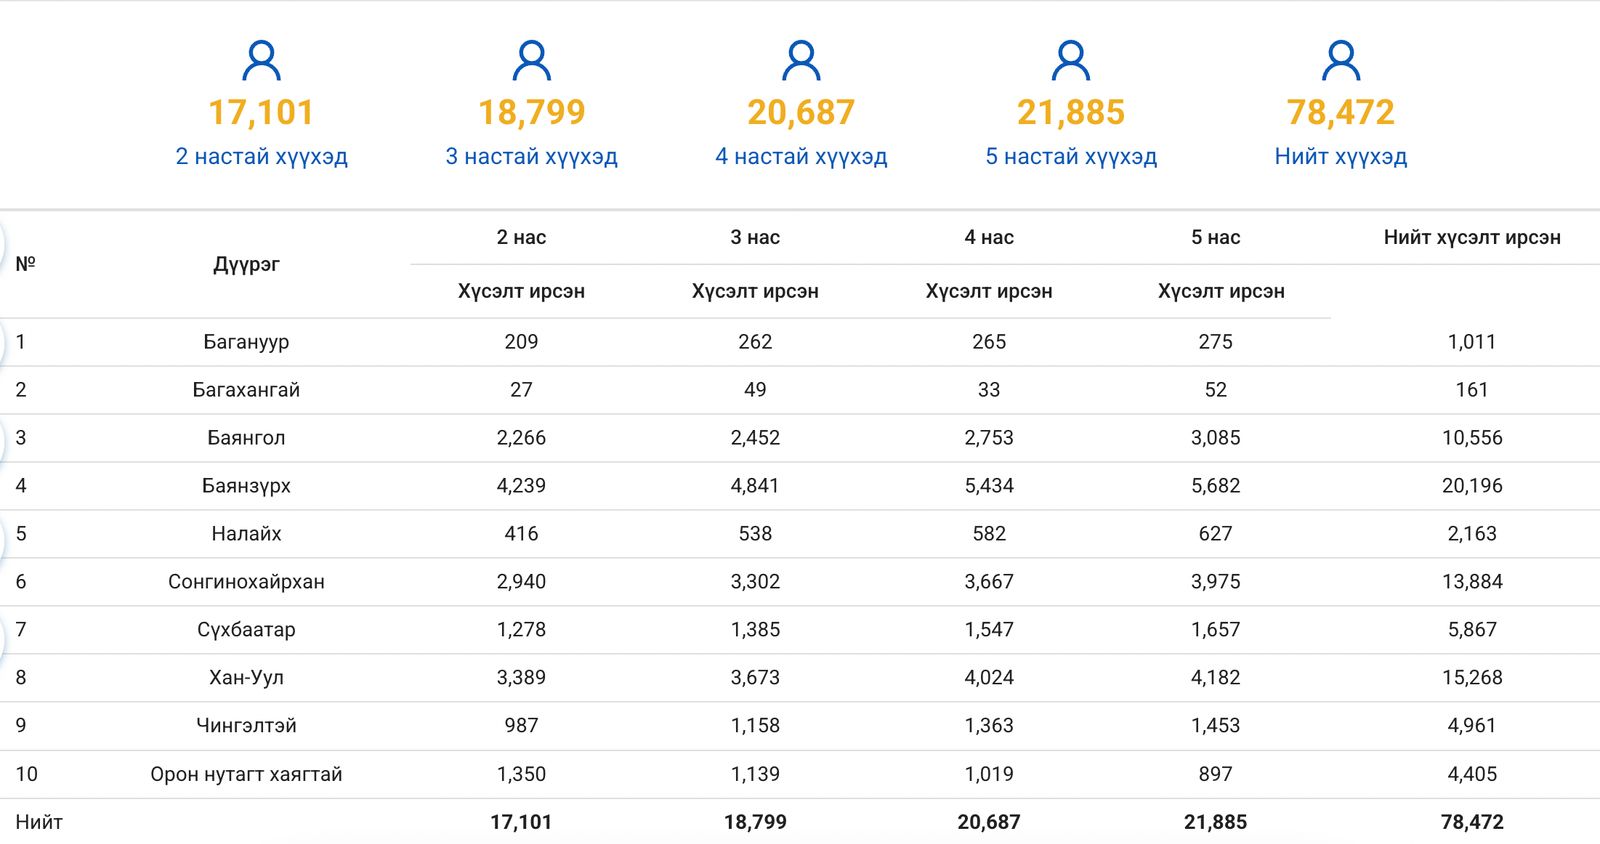Screen dimensions: 1600x844
Task: Click the 'Нийт' label in the totals row
Action: pos(39,822)
